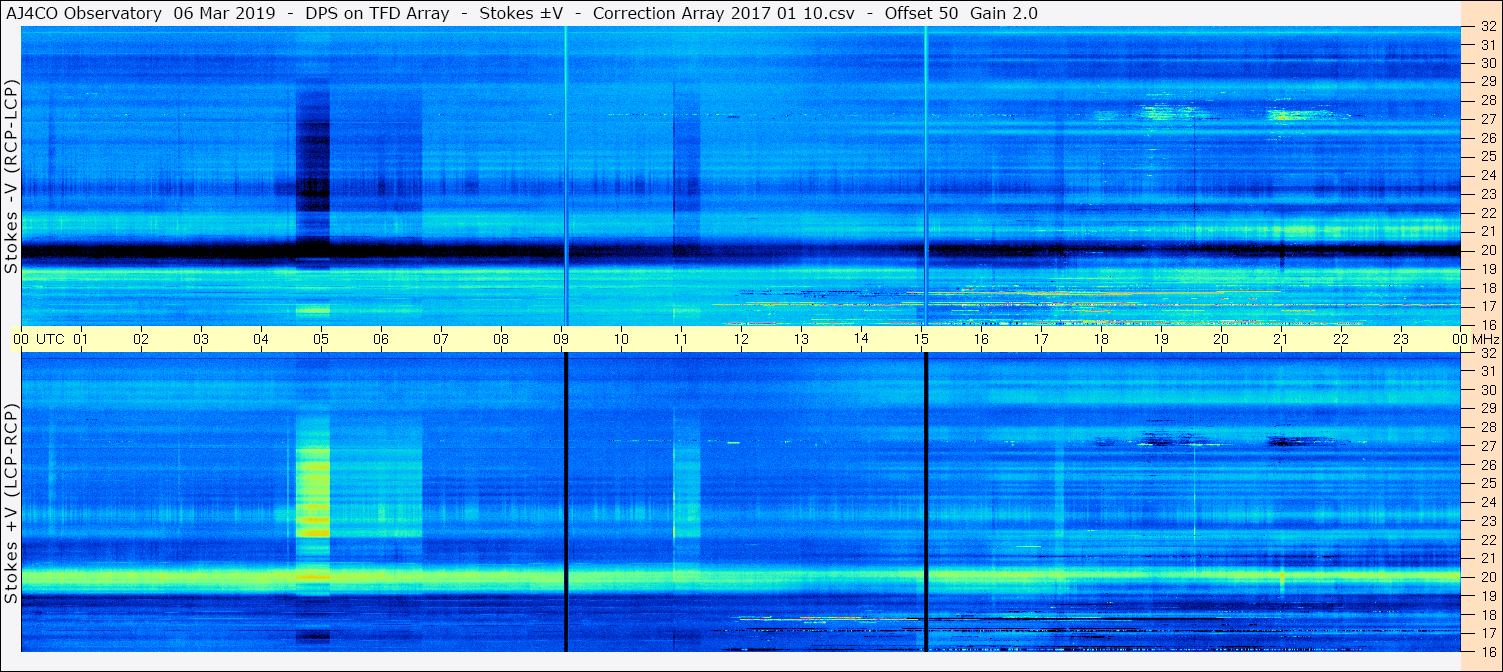Screen dimensions: 1503x672
Task: Select the 22 hour tick on the time axis
Action: (1341, 339)
